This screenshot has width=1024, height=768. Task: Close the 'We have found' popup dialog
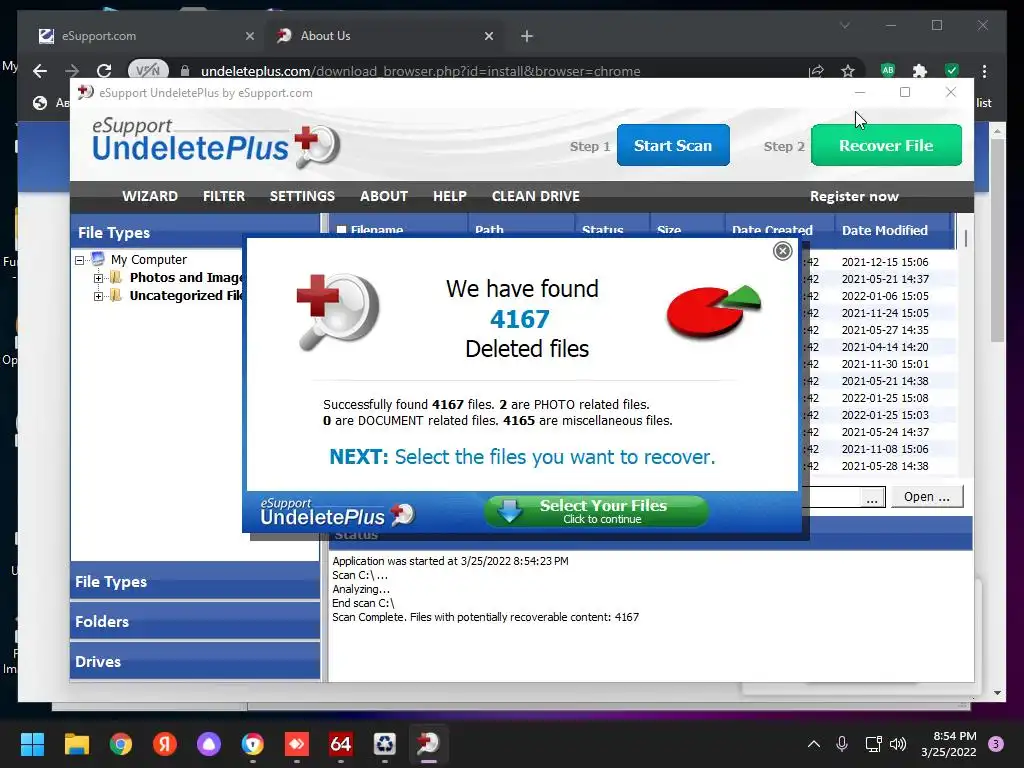click(x=782, y=251)
